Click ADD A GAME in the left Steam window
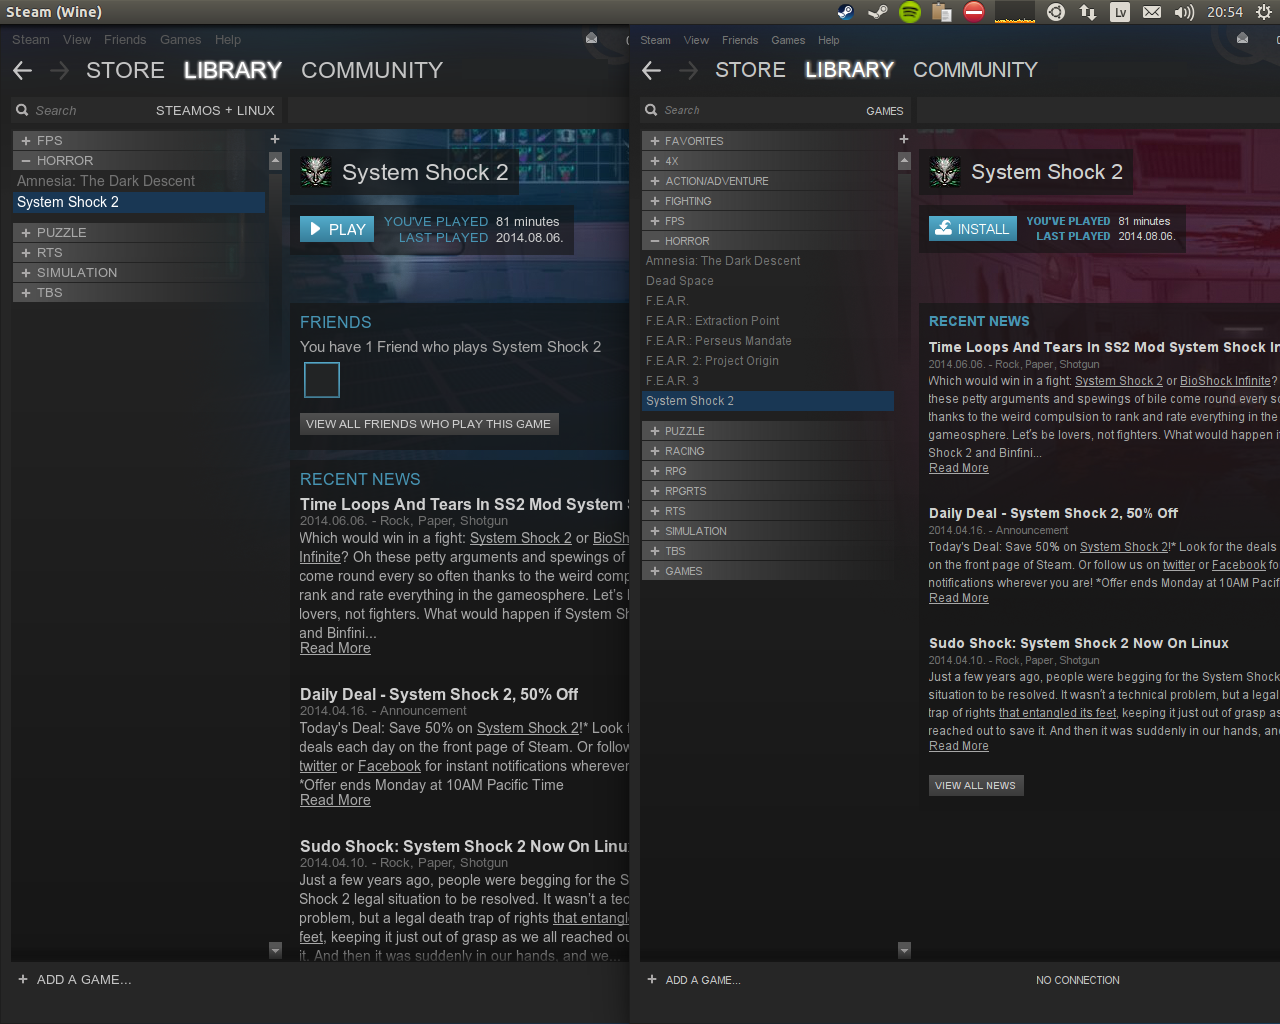Viewport: 1280px width, 1024px height. click(75, 980)
